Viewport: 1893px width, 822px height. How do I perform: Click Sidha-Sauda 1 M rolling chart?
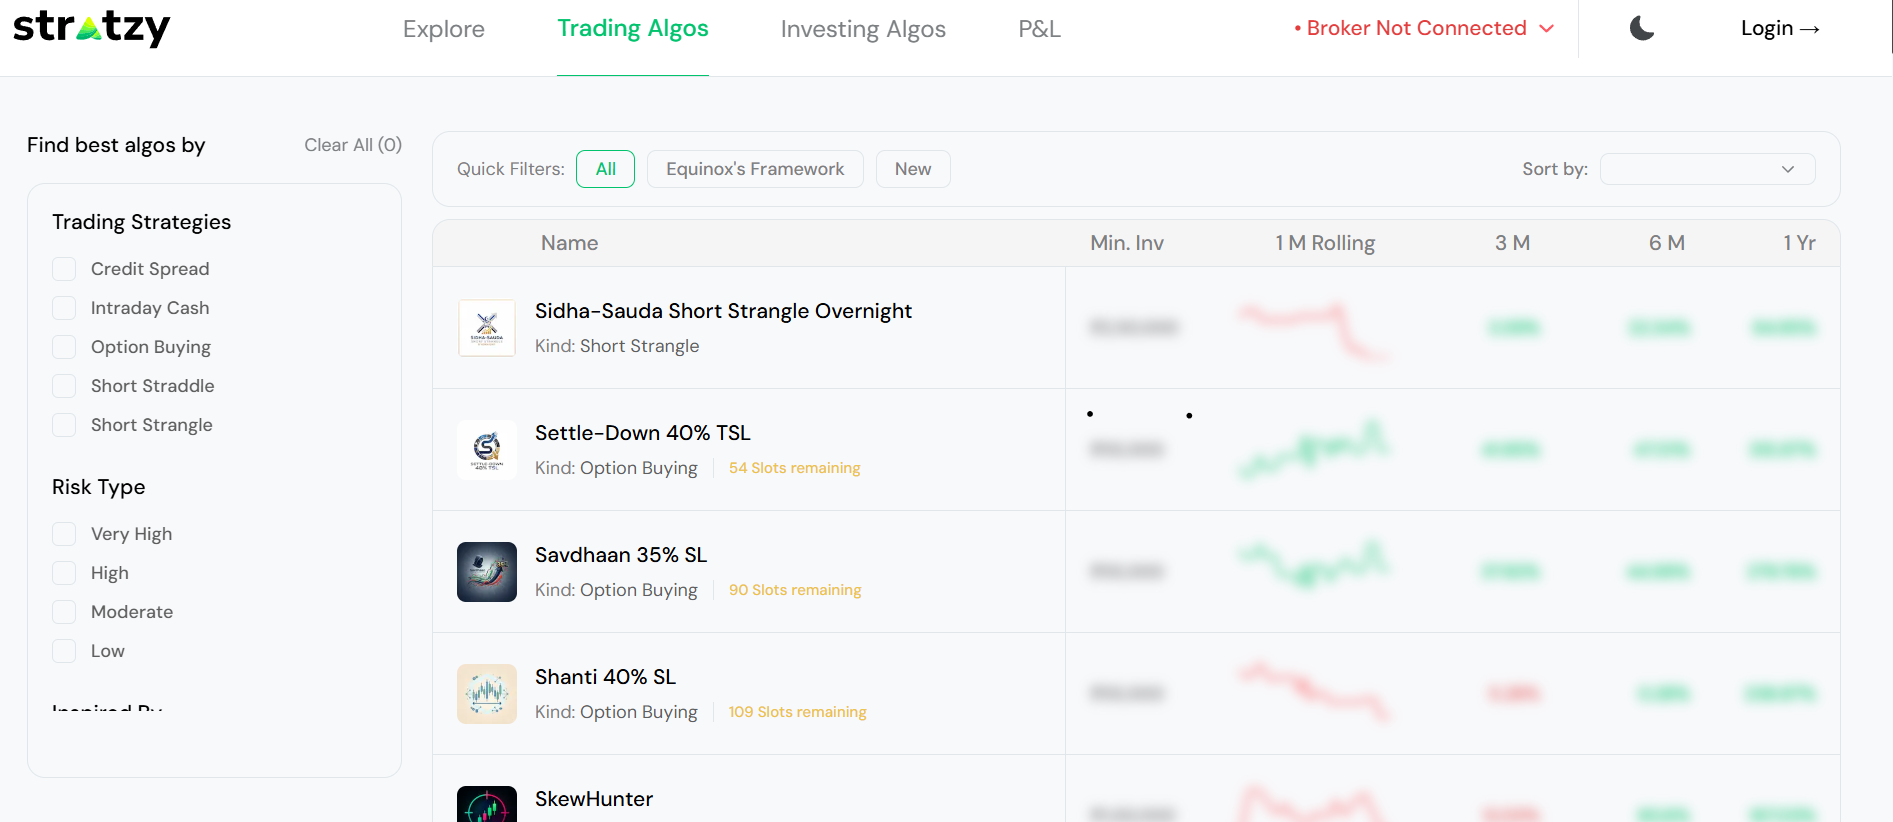pyautogui.click(x=1313, y=330)
